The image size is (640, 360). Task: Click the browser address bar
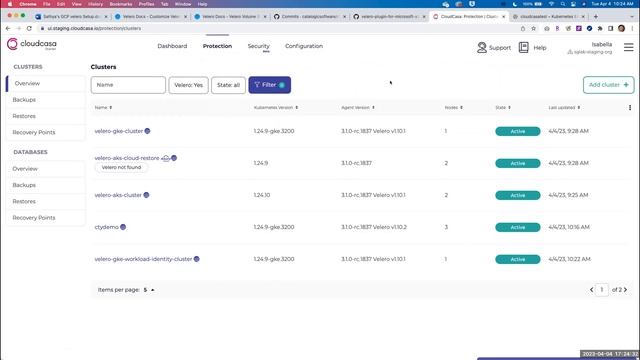click(278, 29)
